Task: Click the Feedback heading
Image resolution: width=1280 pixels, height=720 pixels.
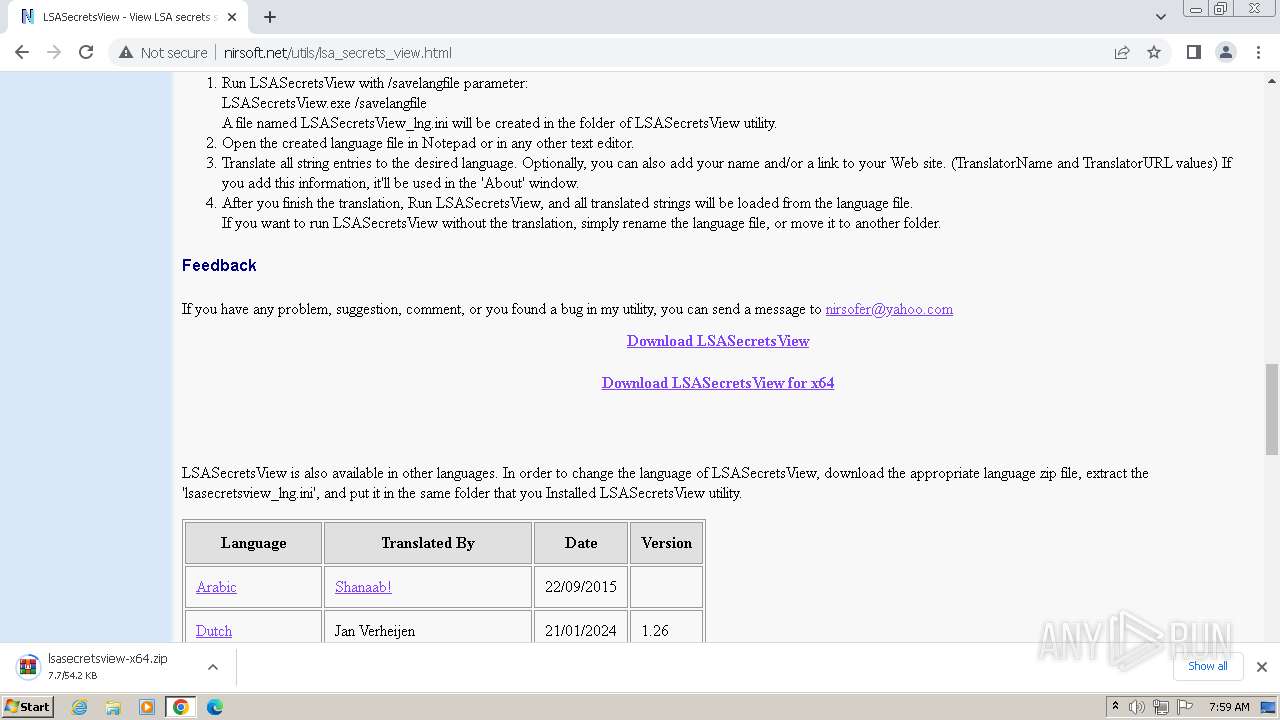Action: click(x=219, y=265)
